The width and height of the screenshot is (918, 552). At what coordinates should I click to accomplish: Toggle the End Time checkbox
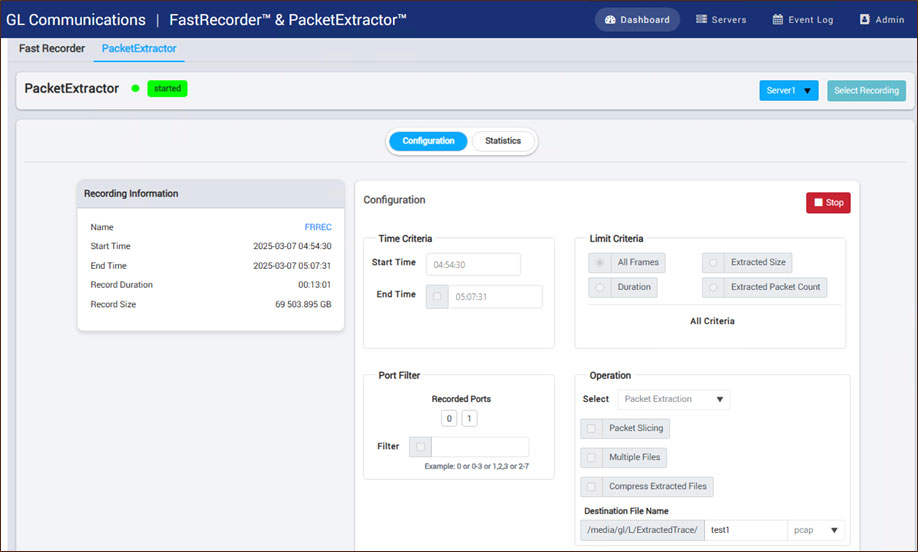pos(437,297)
